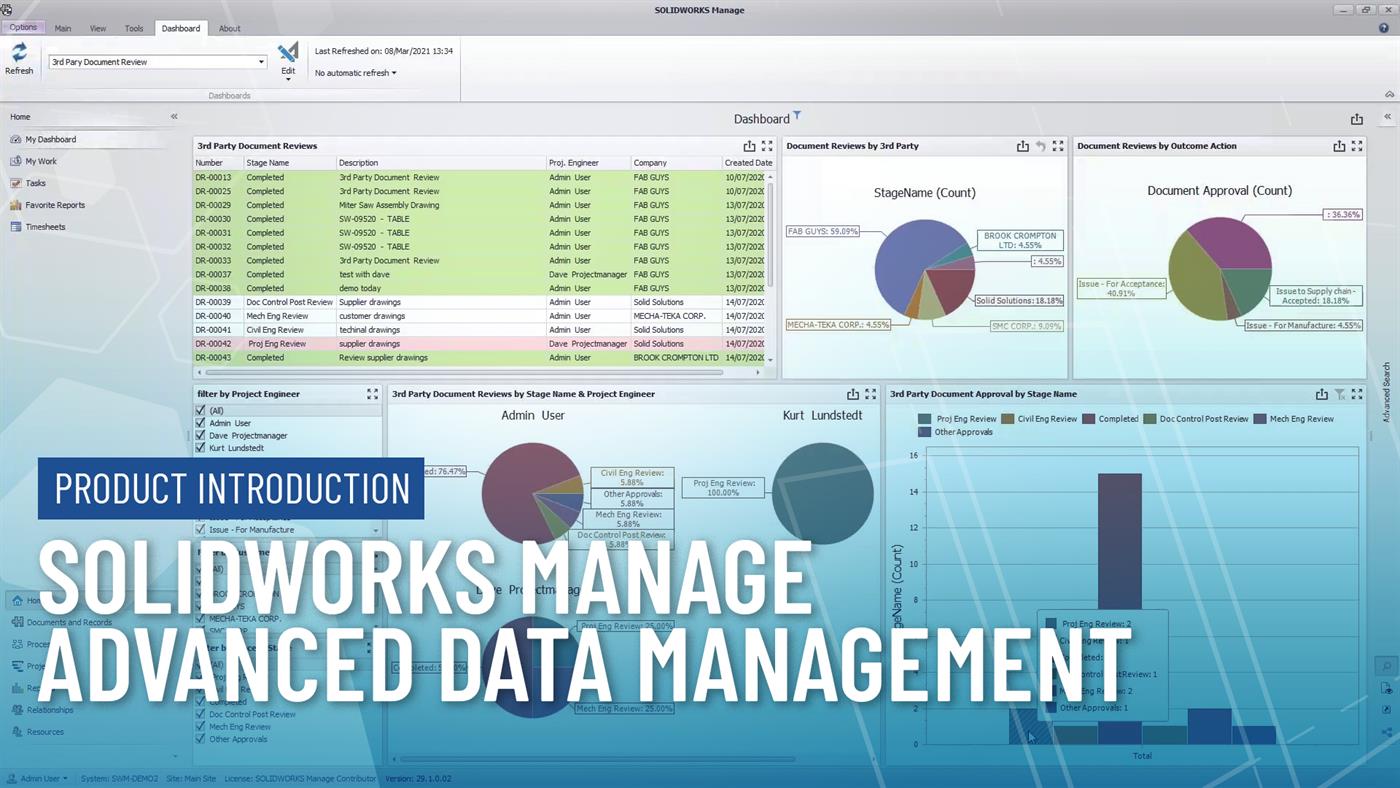Switch to the Tools ribbon tab
1400x788 pixels.
point(133,28)
